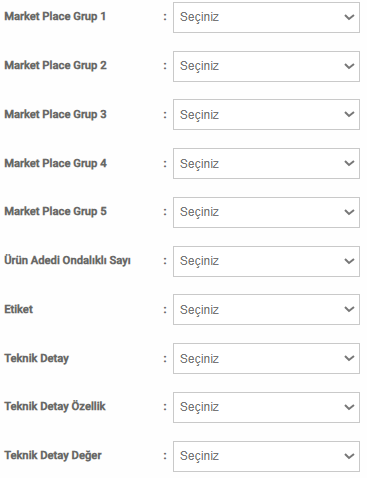Click the chevron arrow for Teknik Detay Özellik
Viewport: 367px width, 478px height.
349,407
